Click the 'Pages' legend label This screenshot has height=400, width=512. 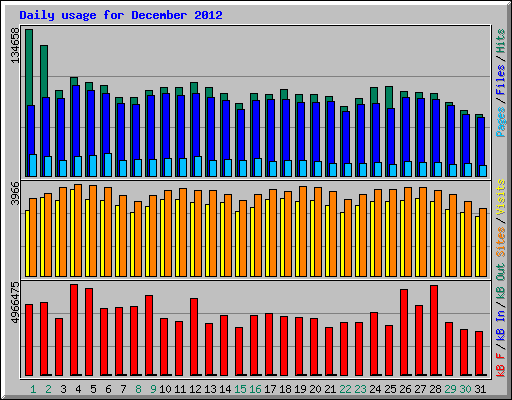click(501, 122)
